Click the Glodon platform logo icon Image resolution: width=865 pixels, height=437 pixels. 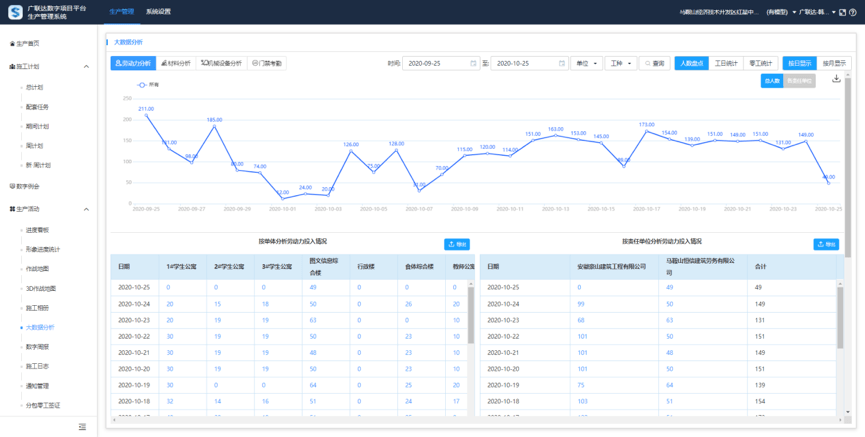pyautogui.click(x=16, y=12)
